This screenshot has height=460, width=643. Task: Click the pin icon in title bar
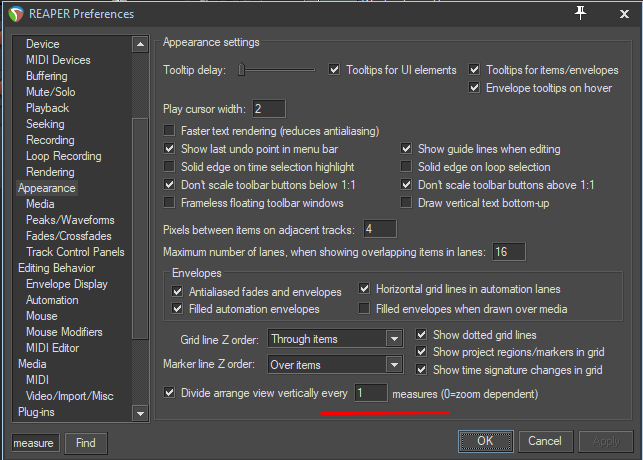click(582, 13)
